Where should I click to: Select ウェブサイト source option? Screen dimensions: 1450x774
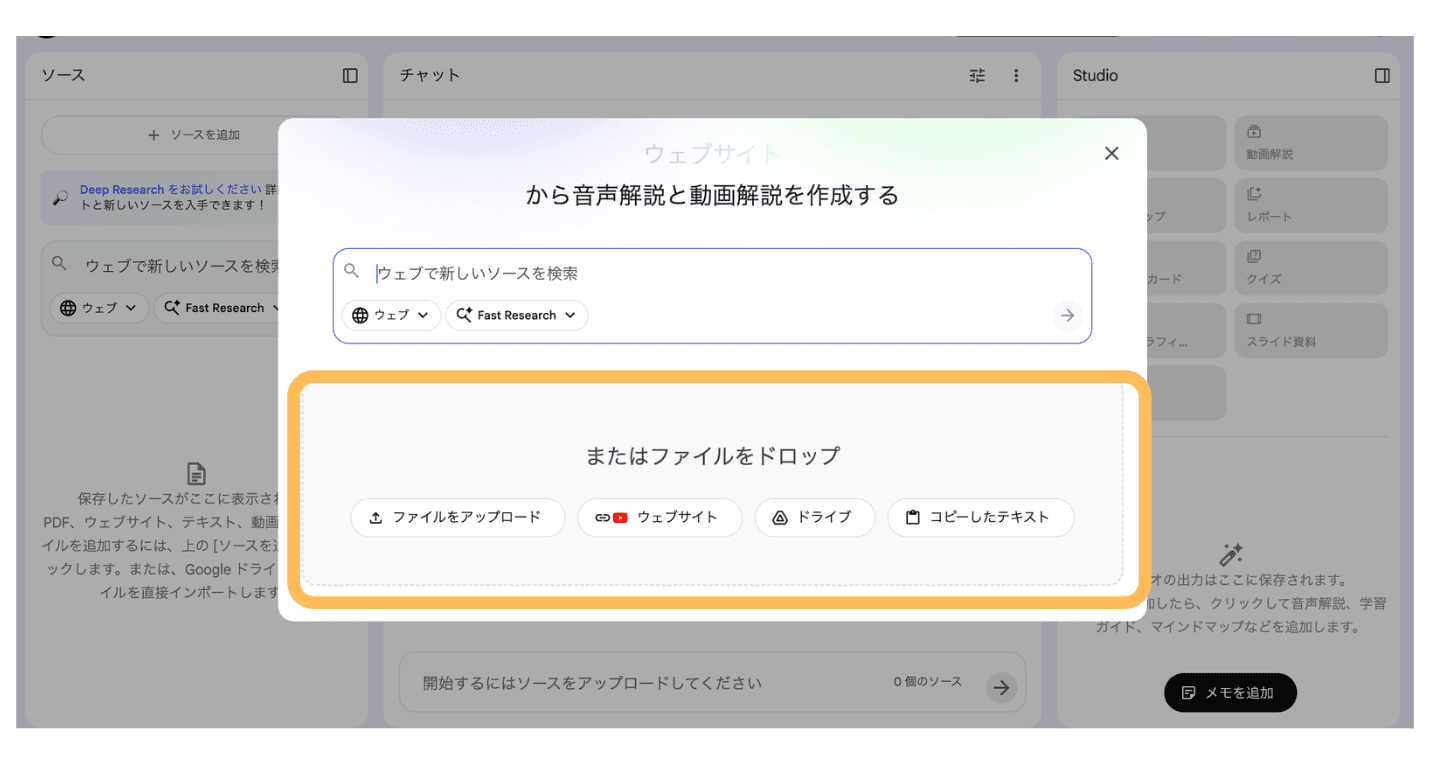click(660, 518)
